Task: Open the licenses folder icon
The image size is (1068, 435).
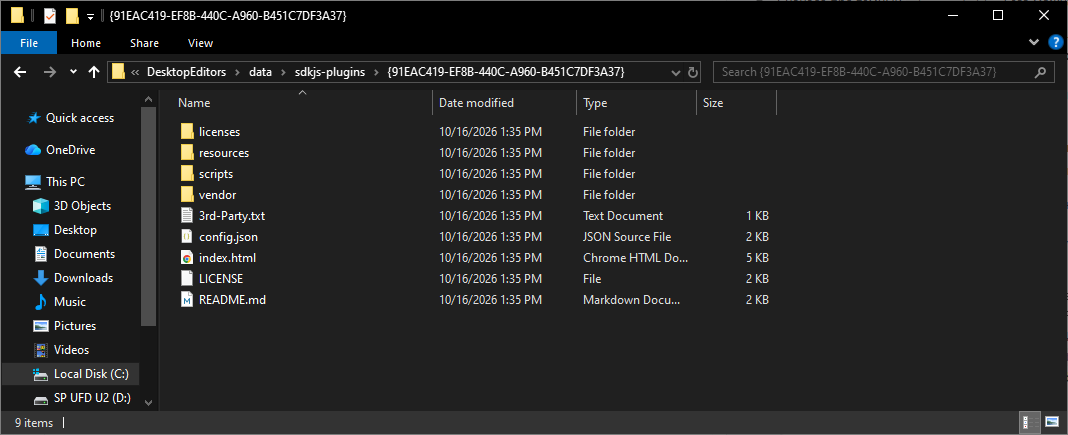Action: coord(187,131)
